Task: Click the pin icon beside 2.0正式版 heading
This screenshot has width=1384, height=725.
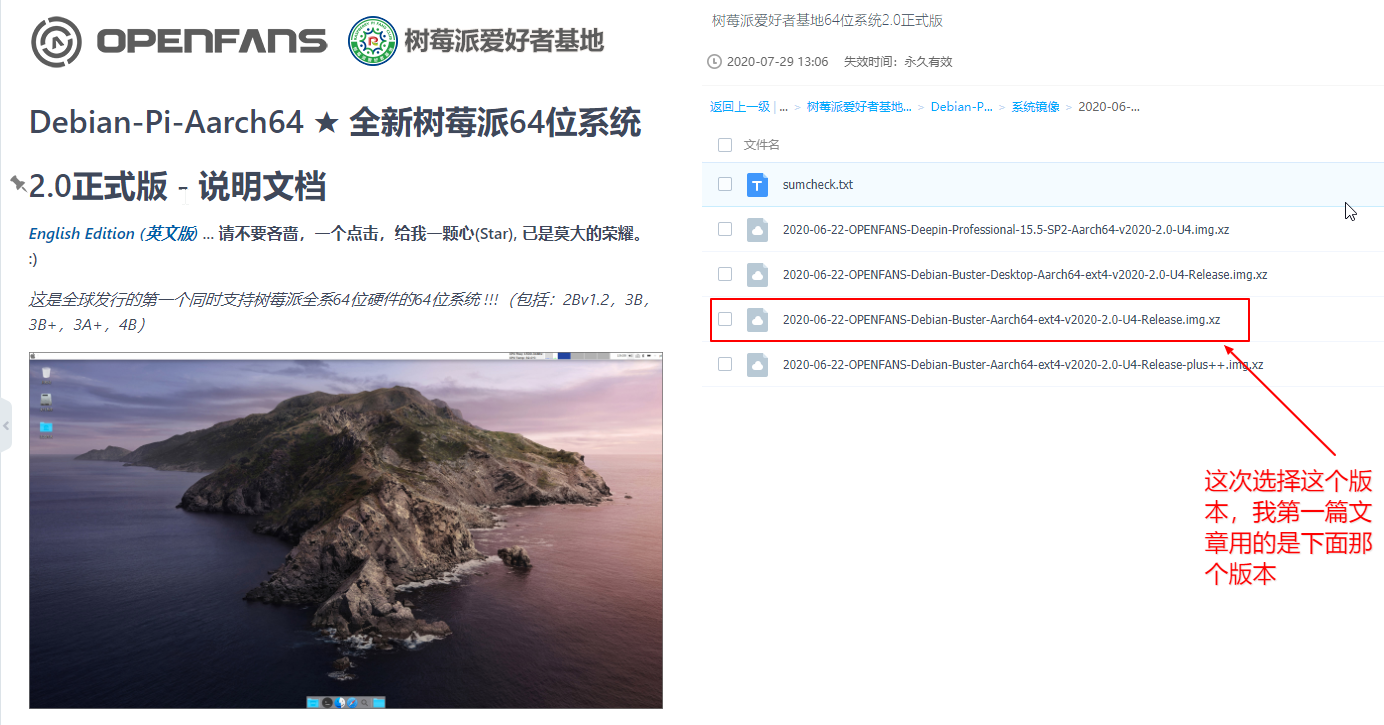Action: (x=18, y=184)
